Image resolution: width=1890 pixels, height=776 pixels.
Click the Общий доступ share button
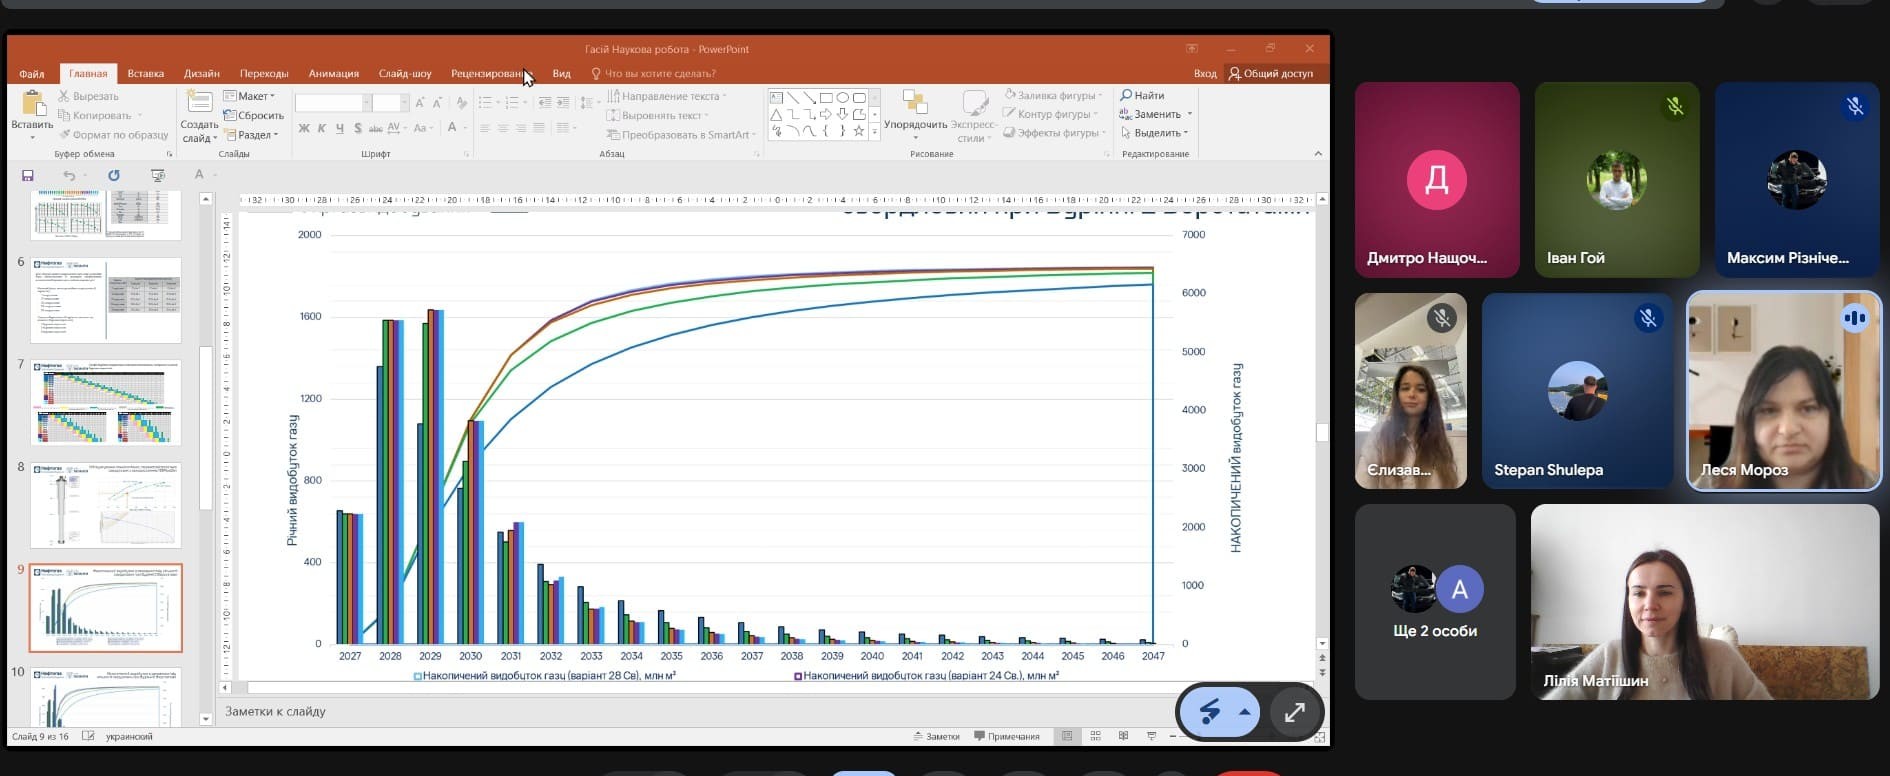tap(1271, 73)
